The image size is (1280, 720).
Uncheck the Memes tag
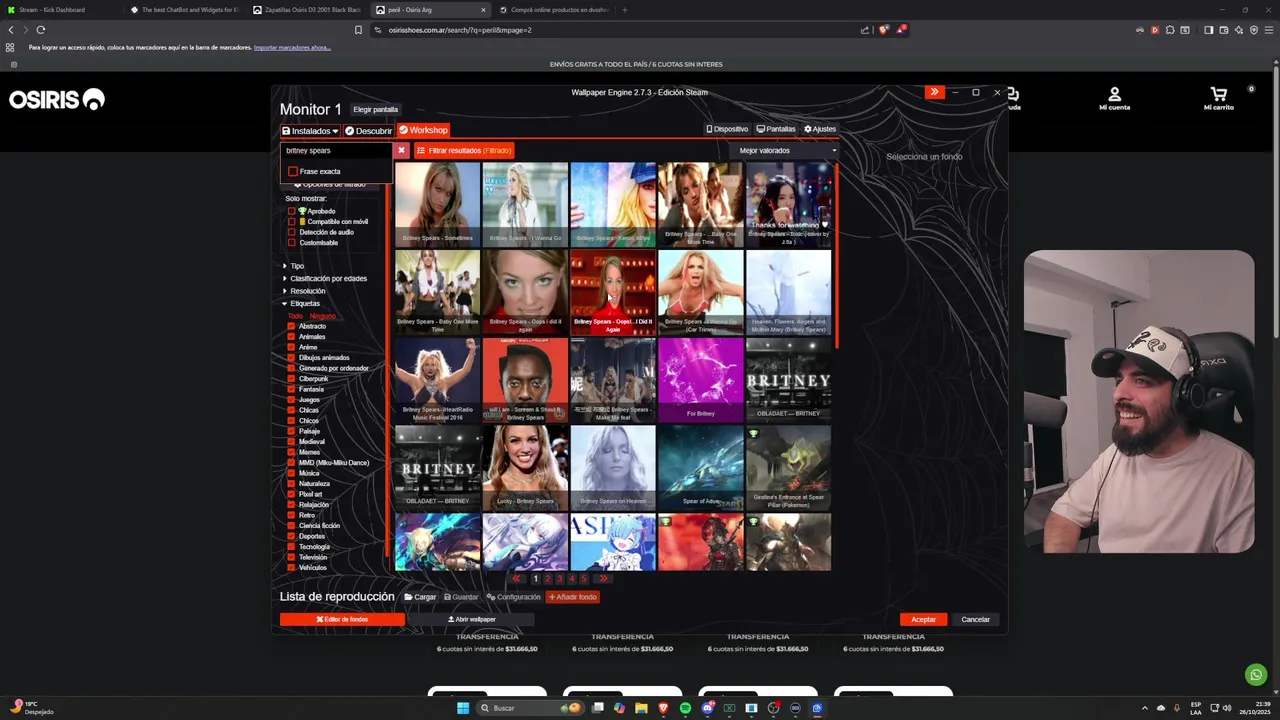point(292,452)
